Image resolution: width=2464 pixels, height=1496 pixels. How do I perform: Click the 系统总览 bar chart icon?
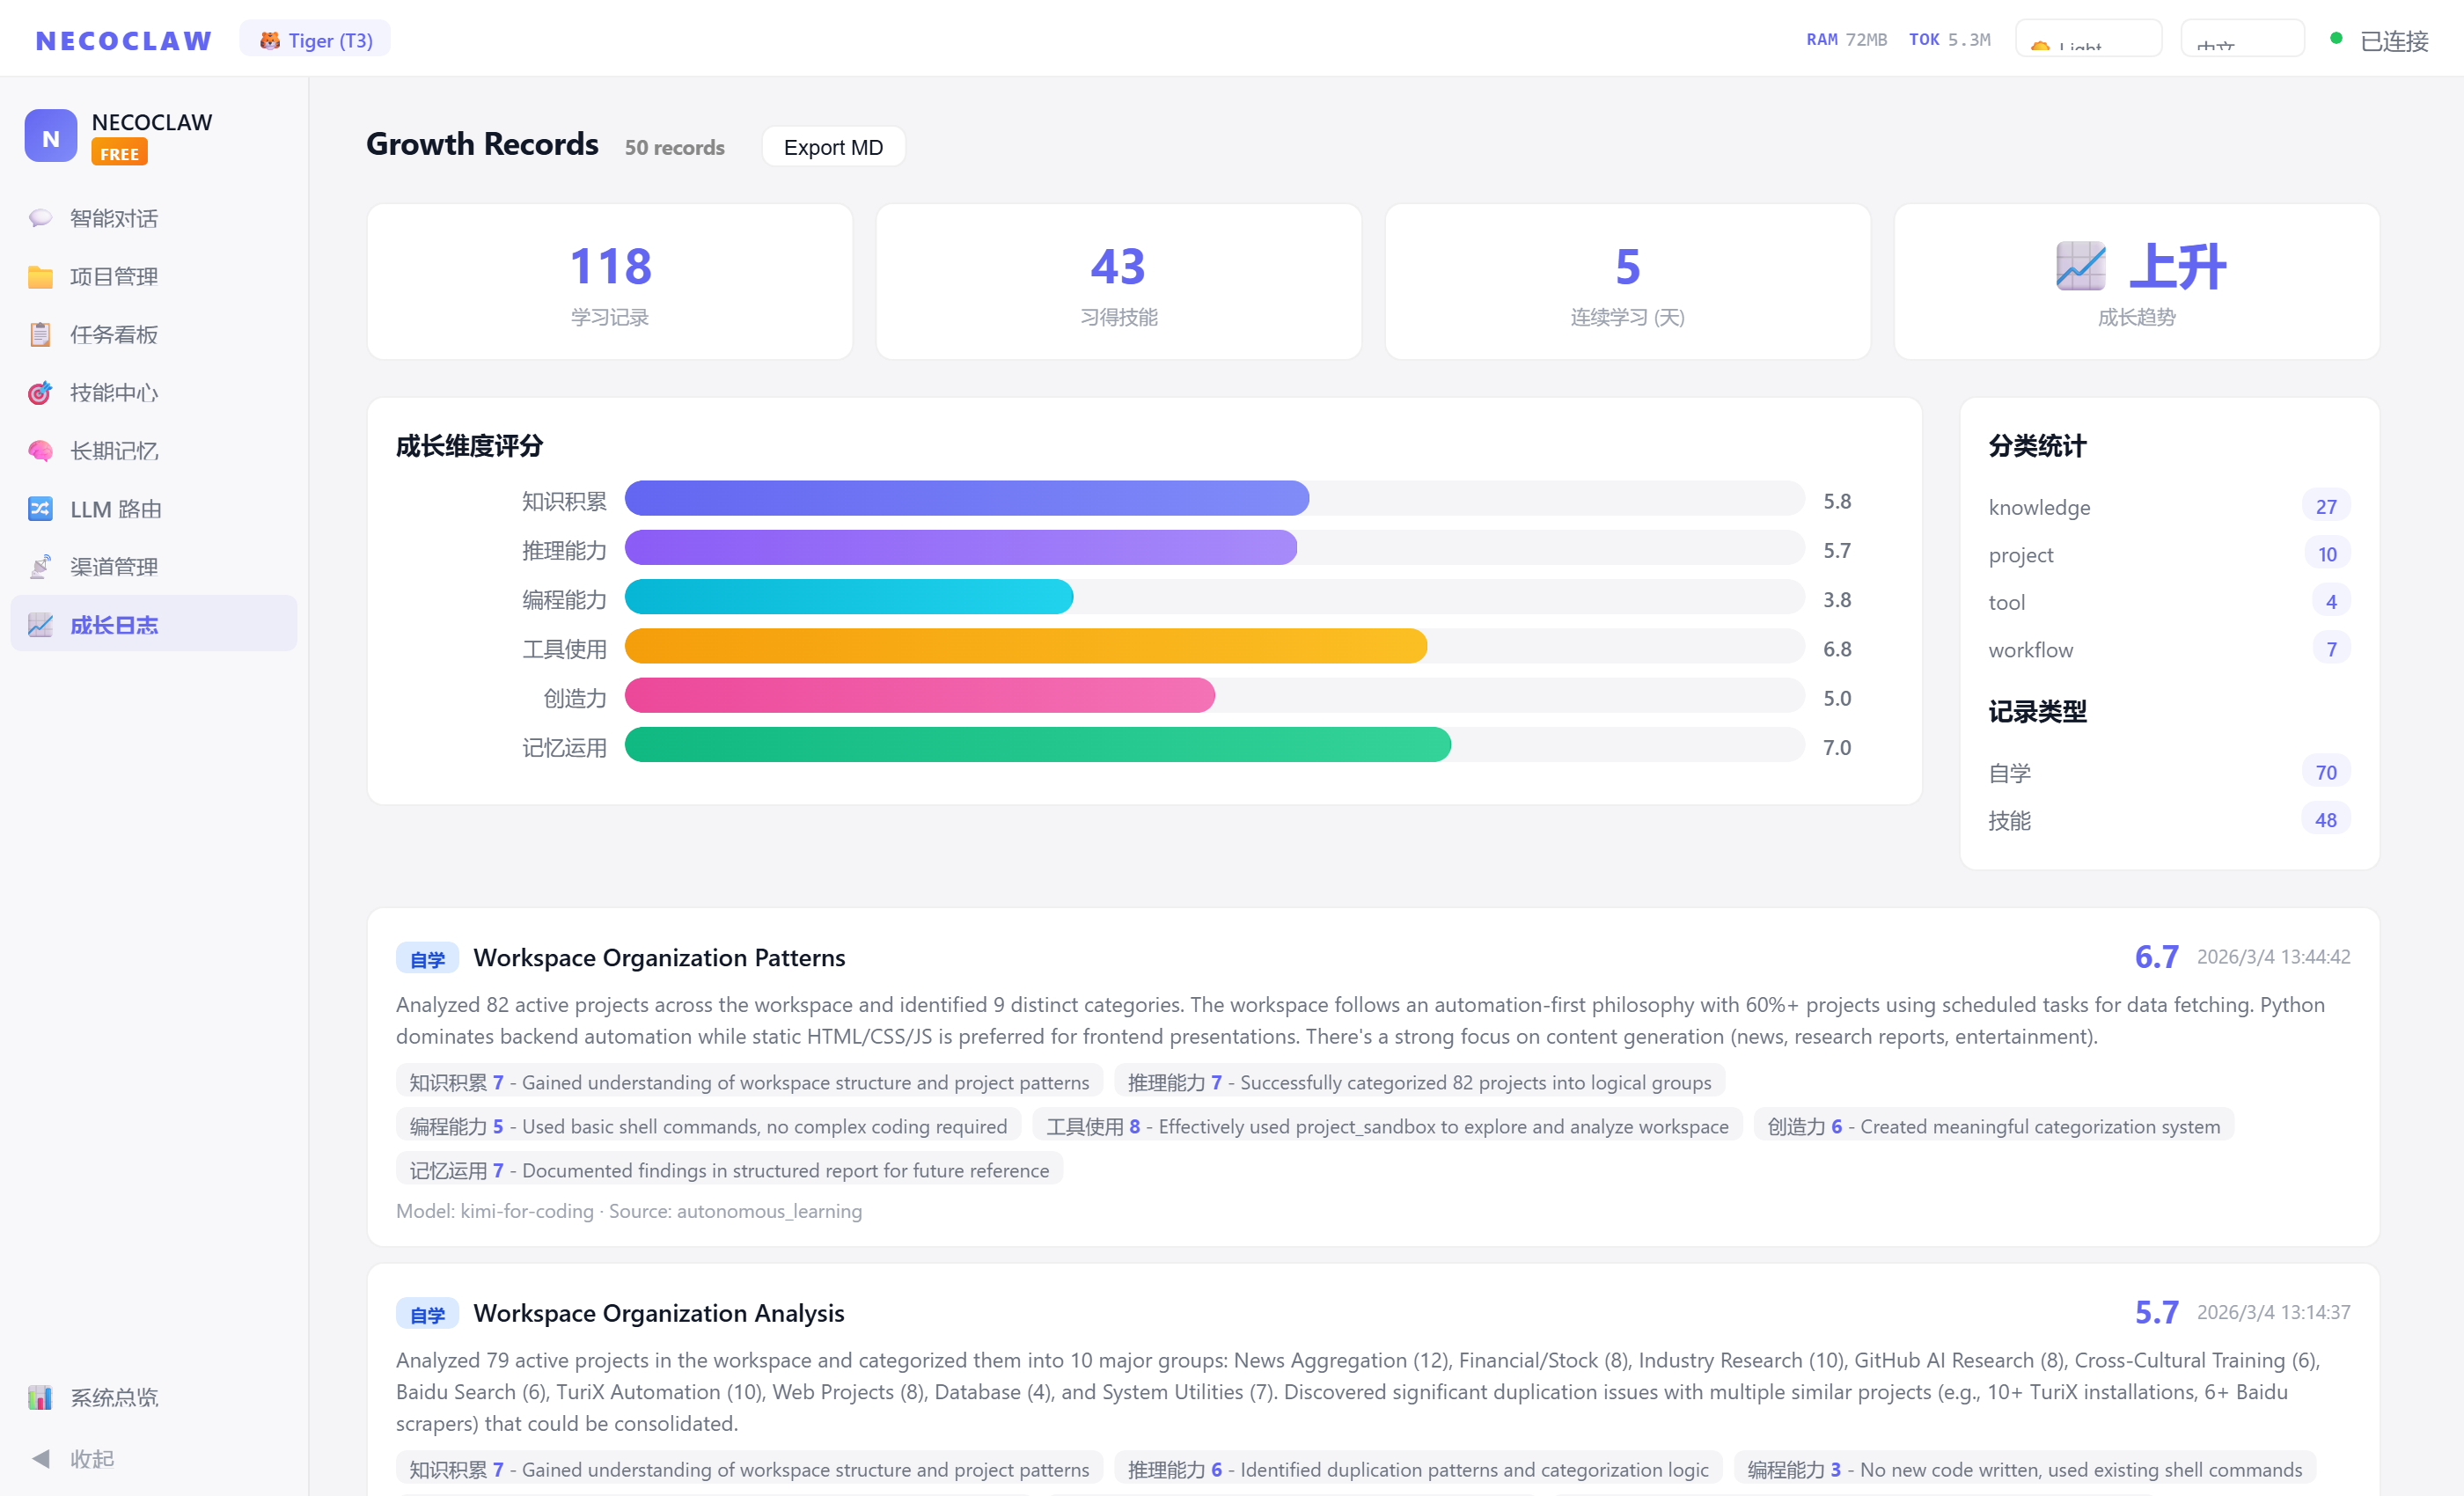pyautogui.click(x=40, y=1397)
